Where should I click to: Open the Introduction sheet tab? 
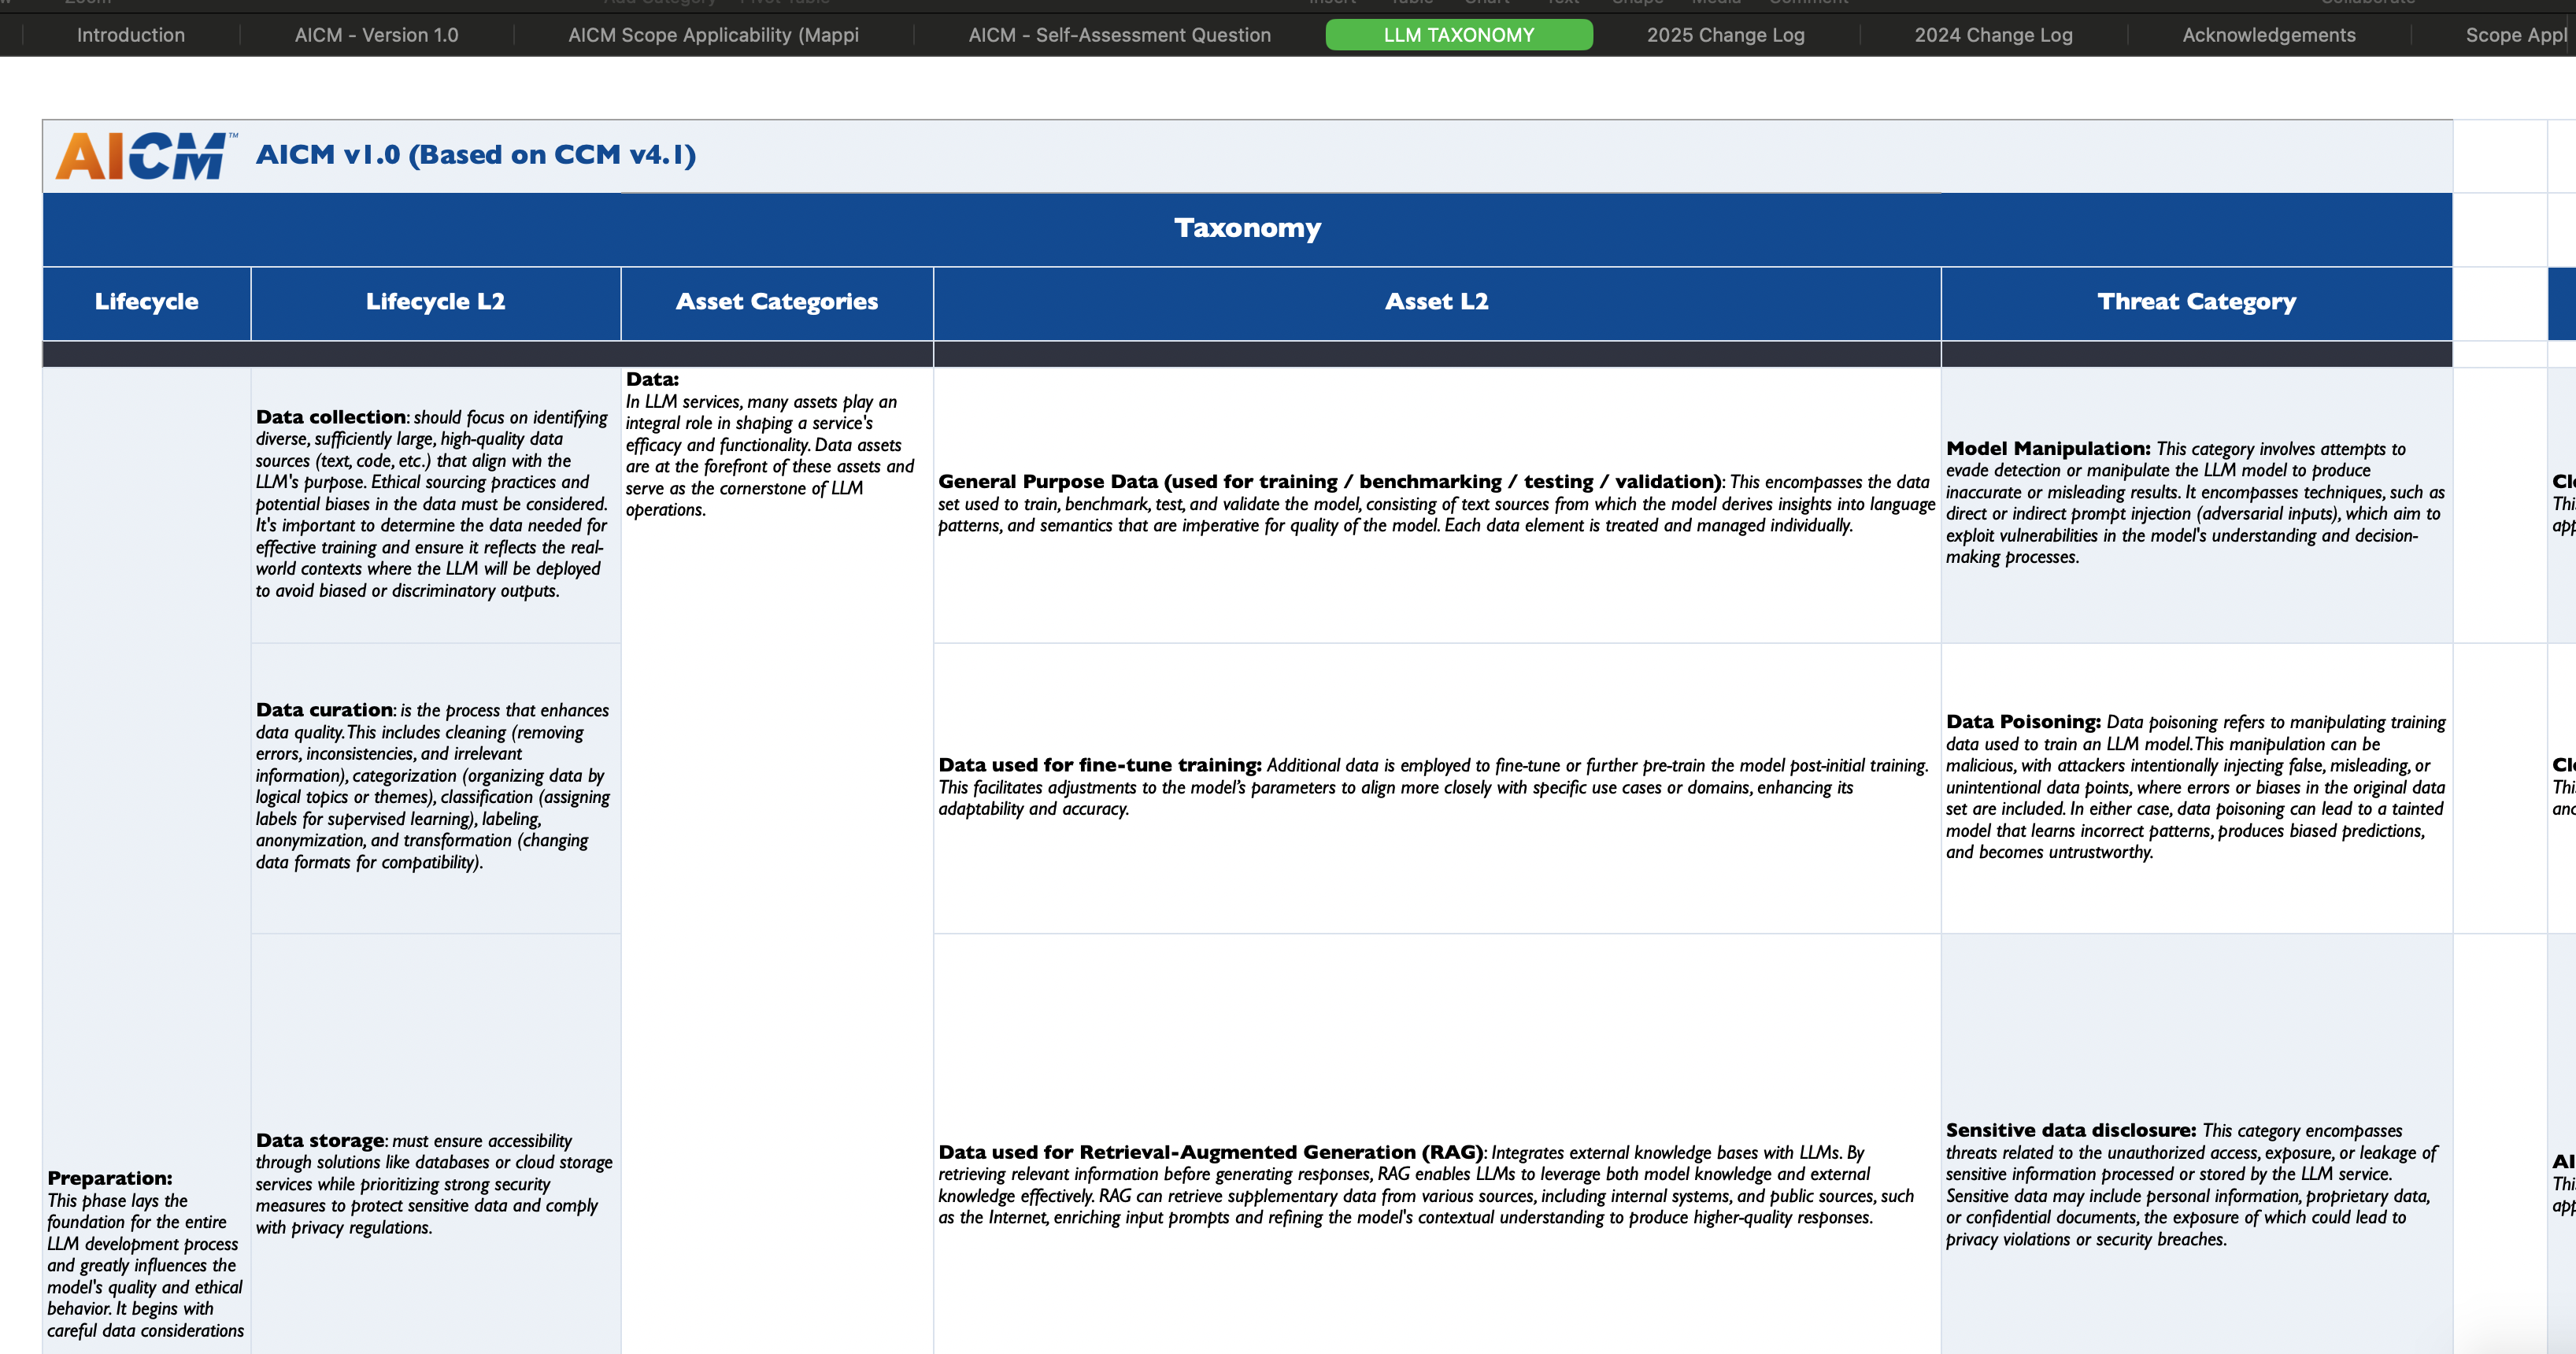coord(131,35)
